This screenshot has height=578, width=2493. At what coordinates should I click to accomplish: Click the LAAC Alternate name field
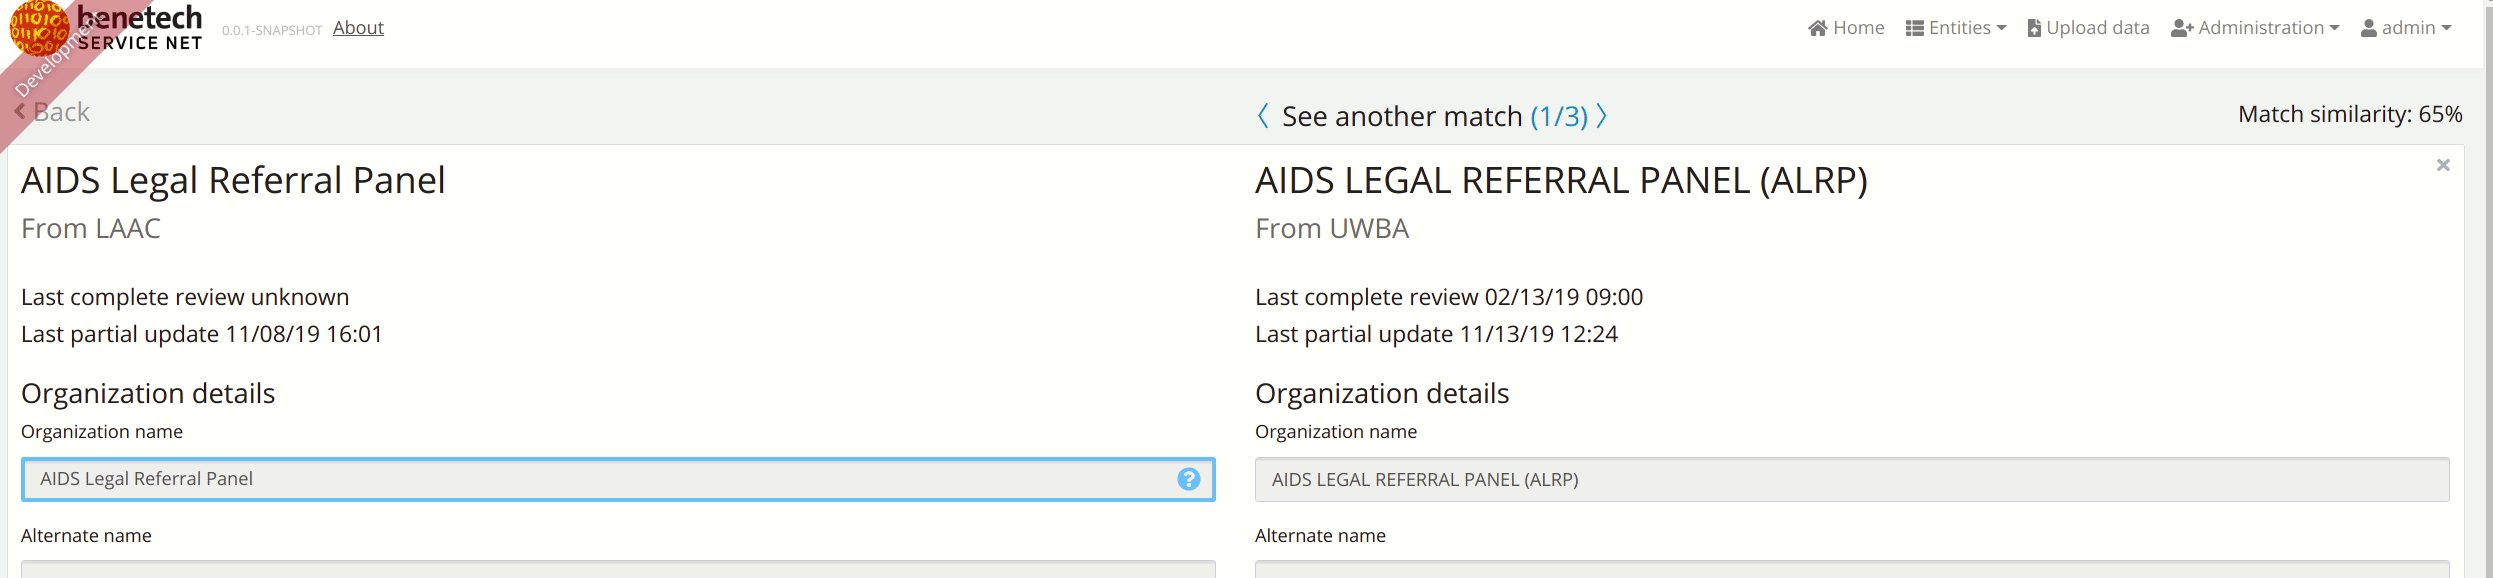click(618, 569)
